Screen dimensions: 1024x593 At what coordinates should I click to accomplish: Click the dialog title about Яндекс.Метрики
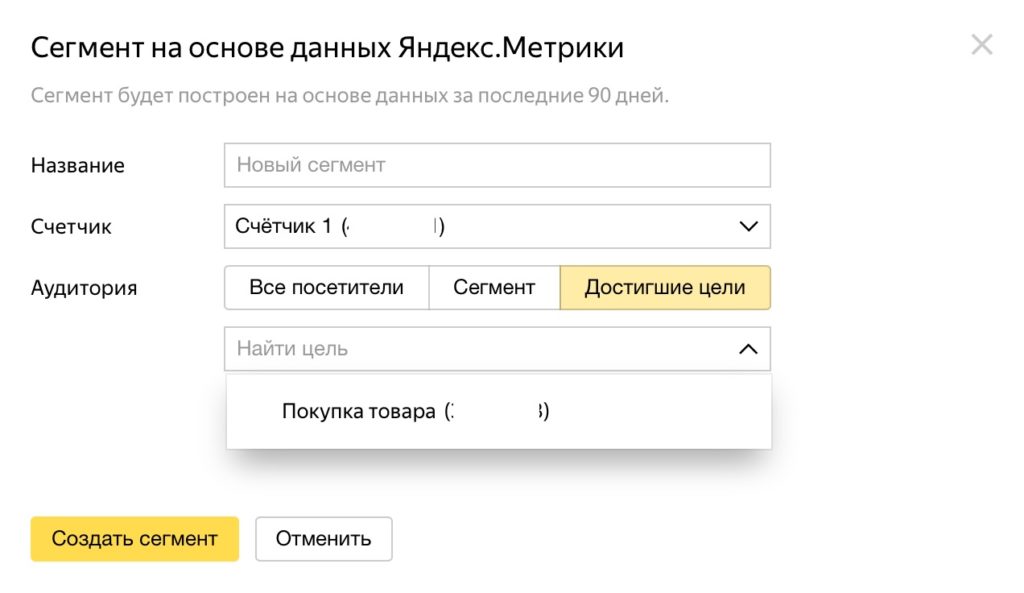(x=328, y=47)
